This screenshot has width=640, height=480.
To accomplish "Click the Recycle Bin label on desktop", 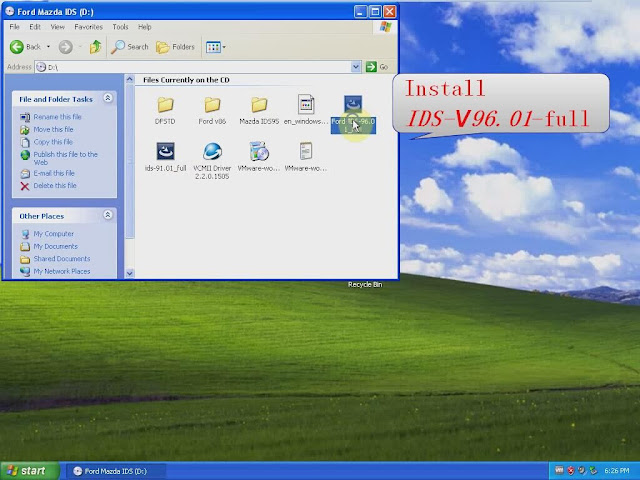I will [x=365, y=284].
